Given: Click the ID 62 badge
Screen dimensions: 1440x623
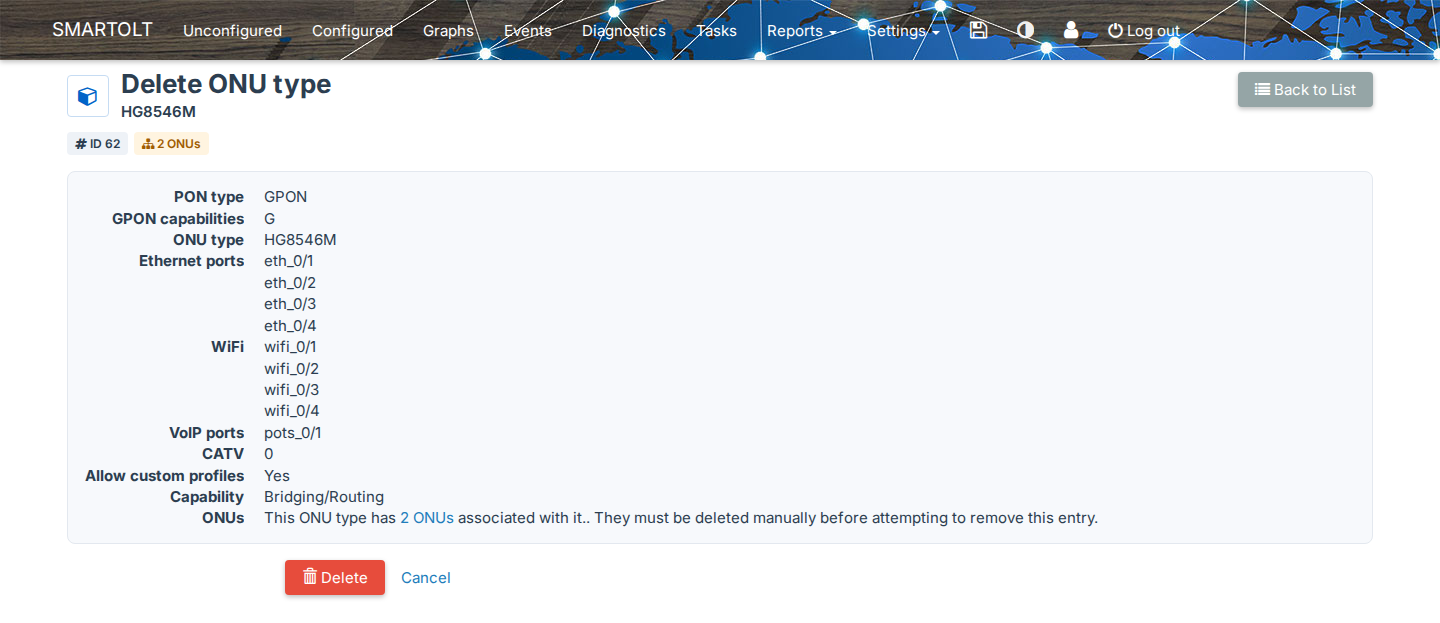Looking at the screenshot, I should coord(98,144).
